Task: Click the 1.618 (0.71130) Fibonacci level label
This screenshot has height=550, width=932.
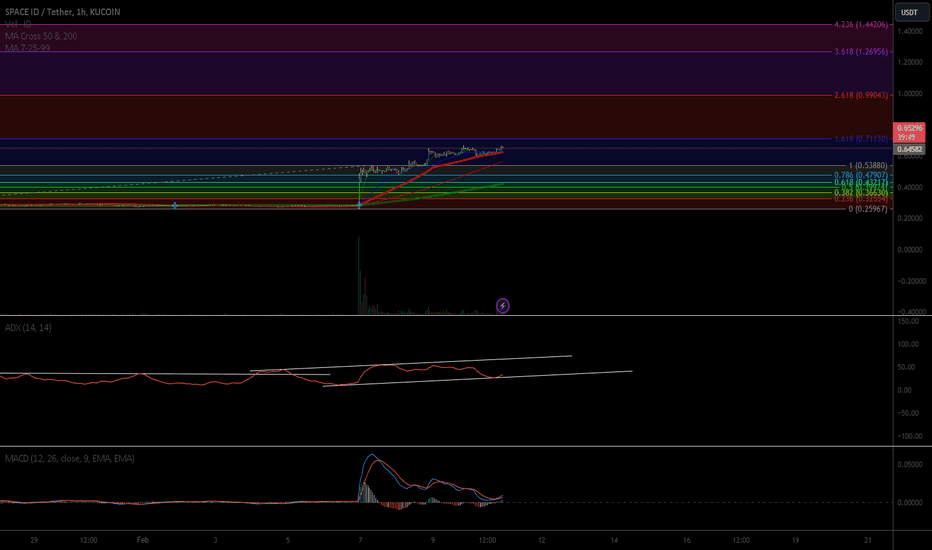Action: tap(861, 139)
